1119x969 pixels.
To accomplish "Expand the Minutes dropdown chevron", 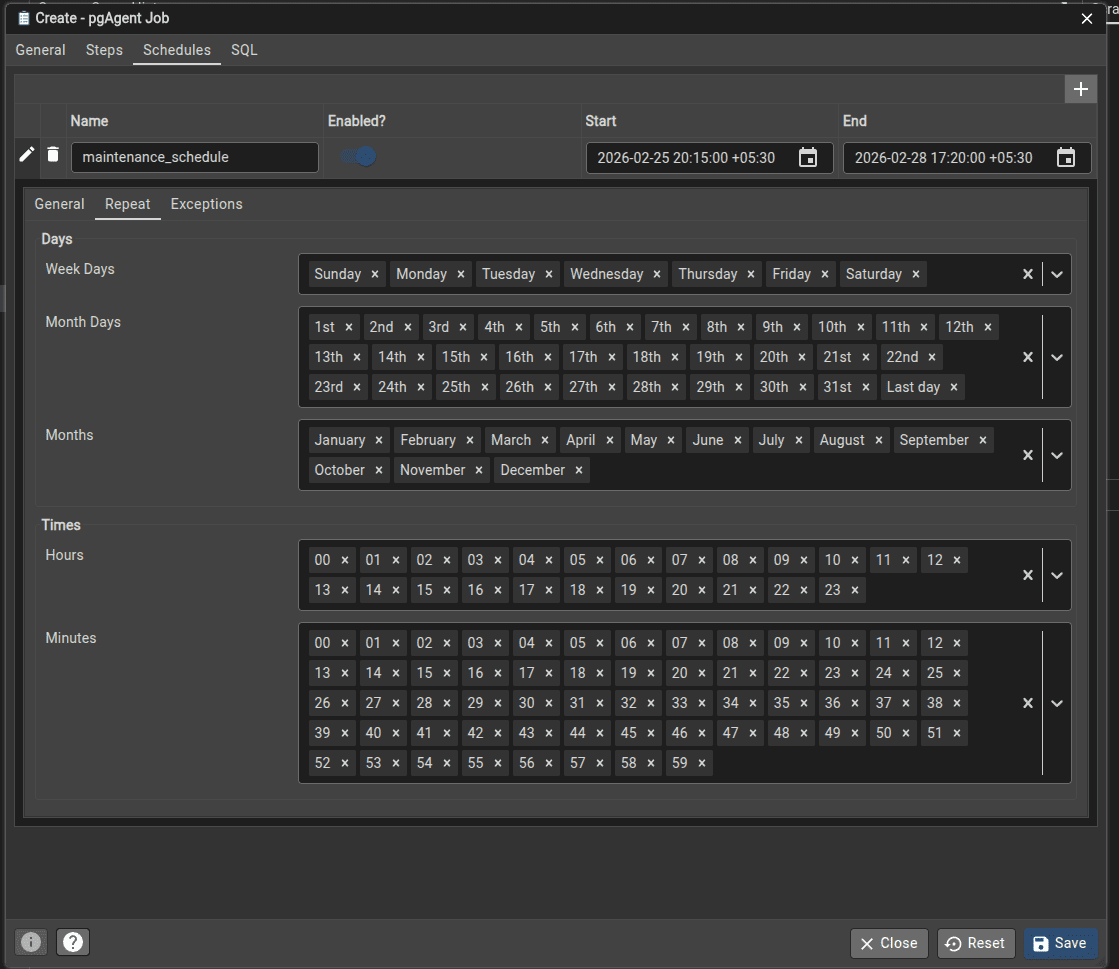I will pos(1057,703).
